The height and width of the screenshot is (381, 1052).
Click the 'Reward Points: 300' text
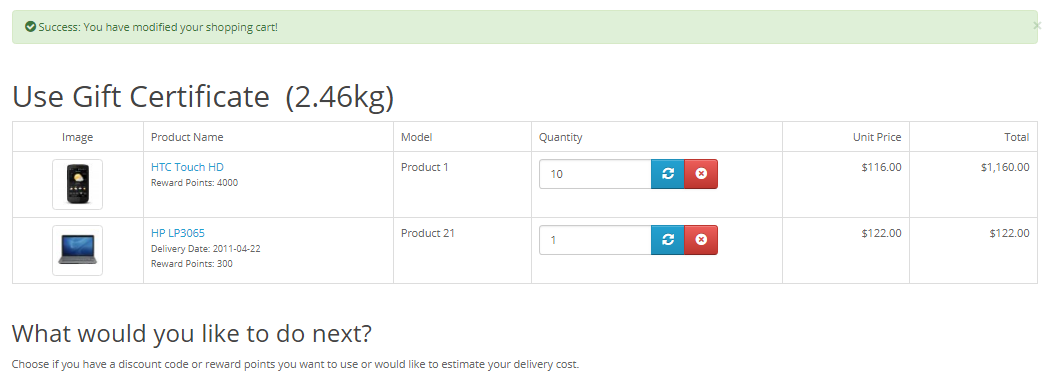click(x=192, y=264)
